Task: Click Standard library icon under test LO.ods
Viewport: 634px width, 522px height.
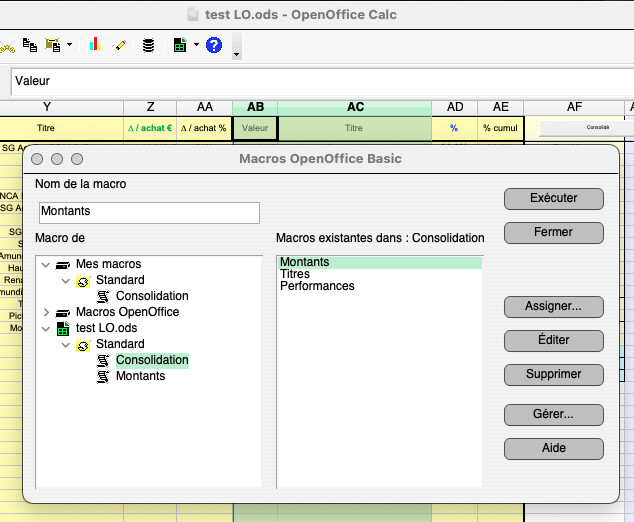Action: click(x=83, y=346)
